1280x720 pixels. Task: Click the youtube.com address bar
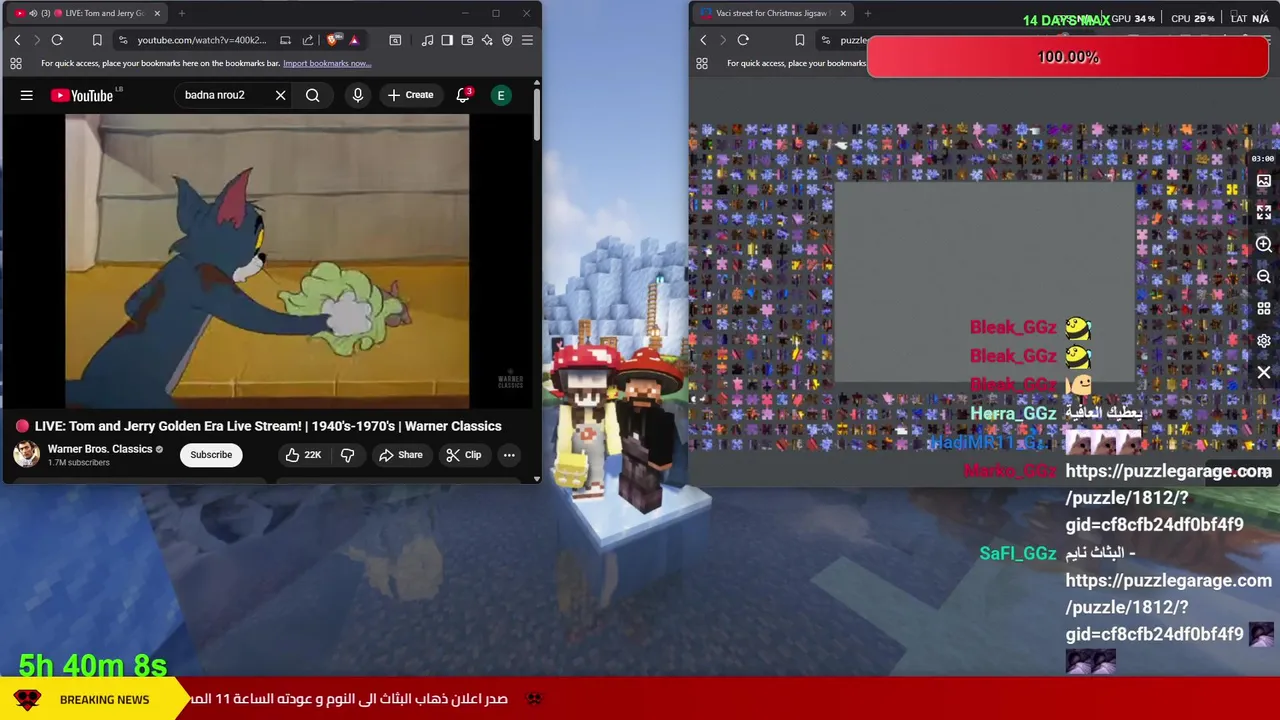tap(202, 40)
